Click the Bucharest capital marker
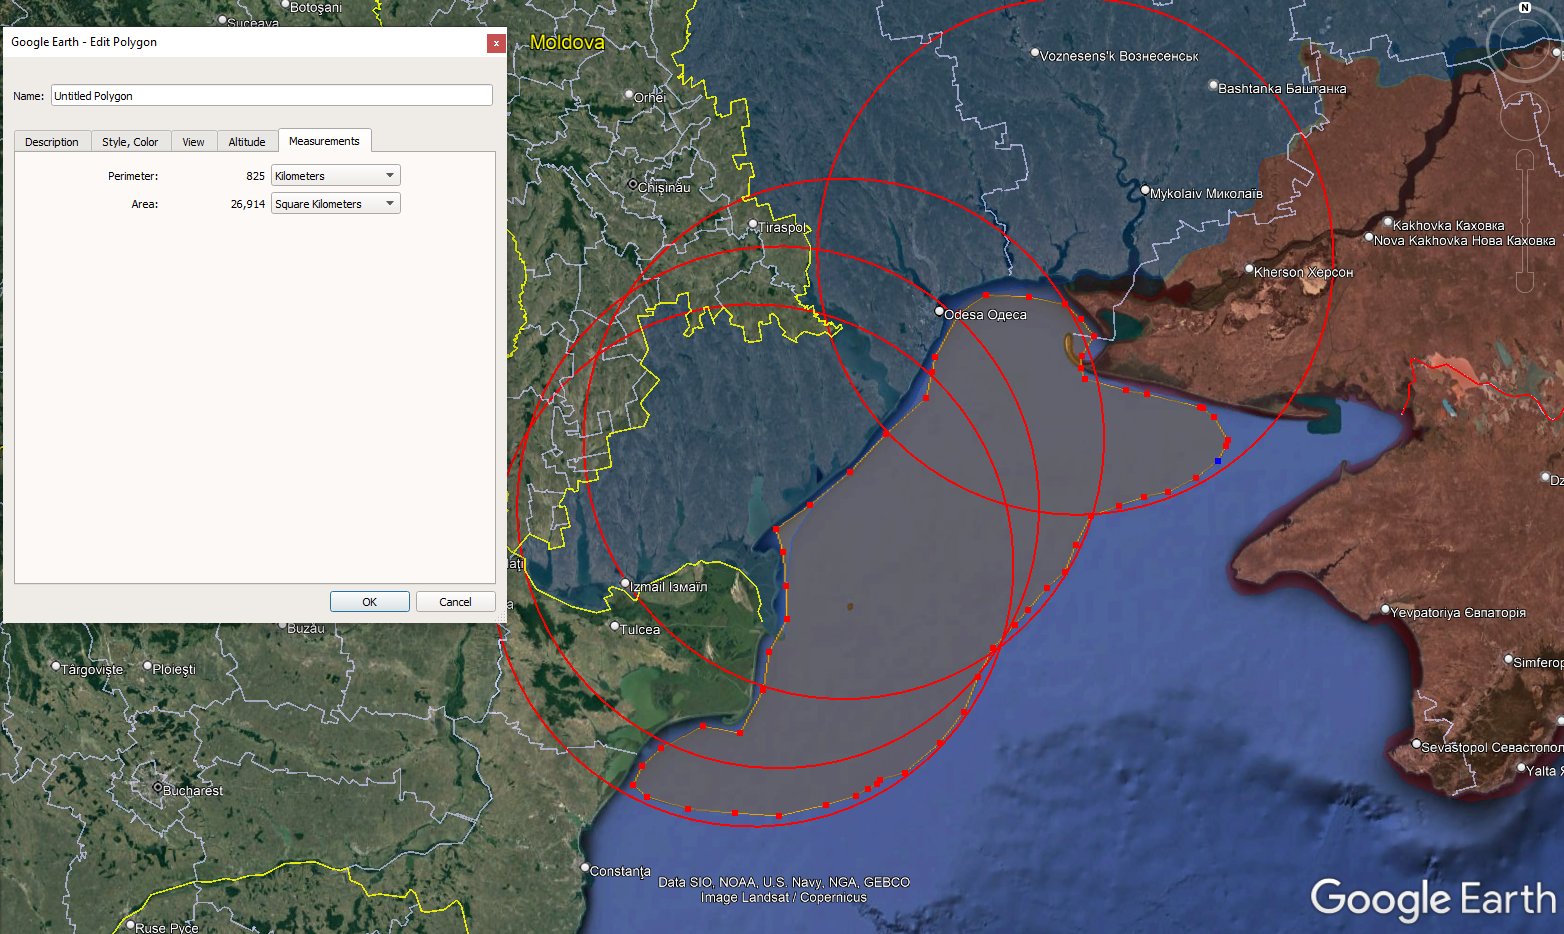 point(157,788)
